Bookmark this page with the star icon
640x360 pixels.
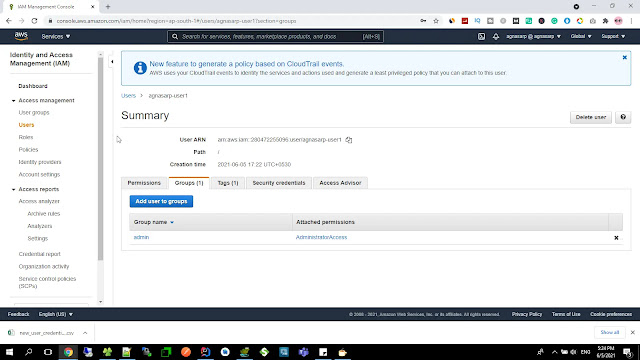[x=436, y=21]
